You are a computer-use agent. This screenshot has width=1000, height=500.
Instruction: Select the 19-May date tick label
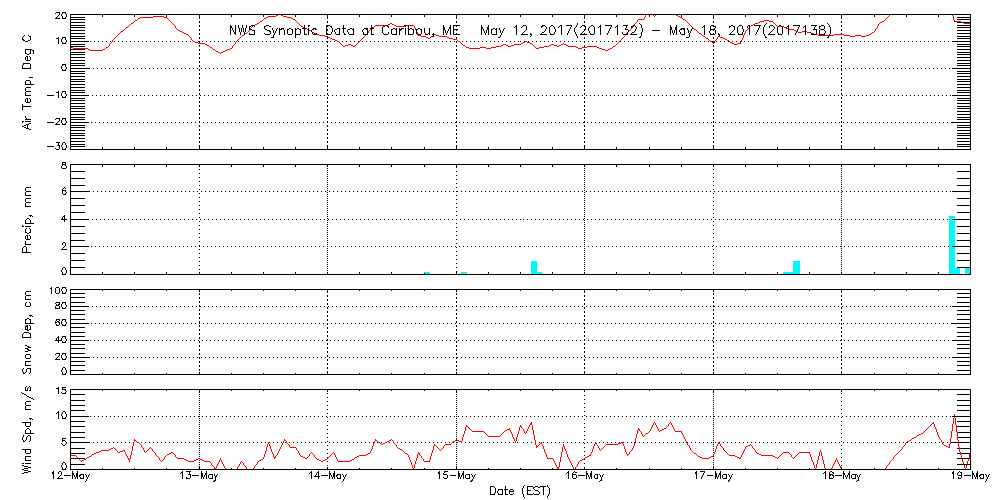969,477
